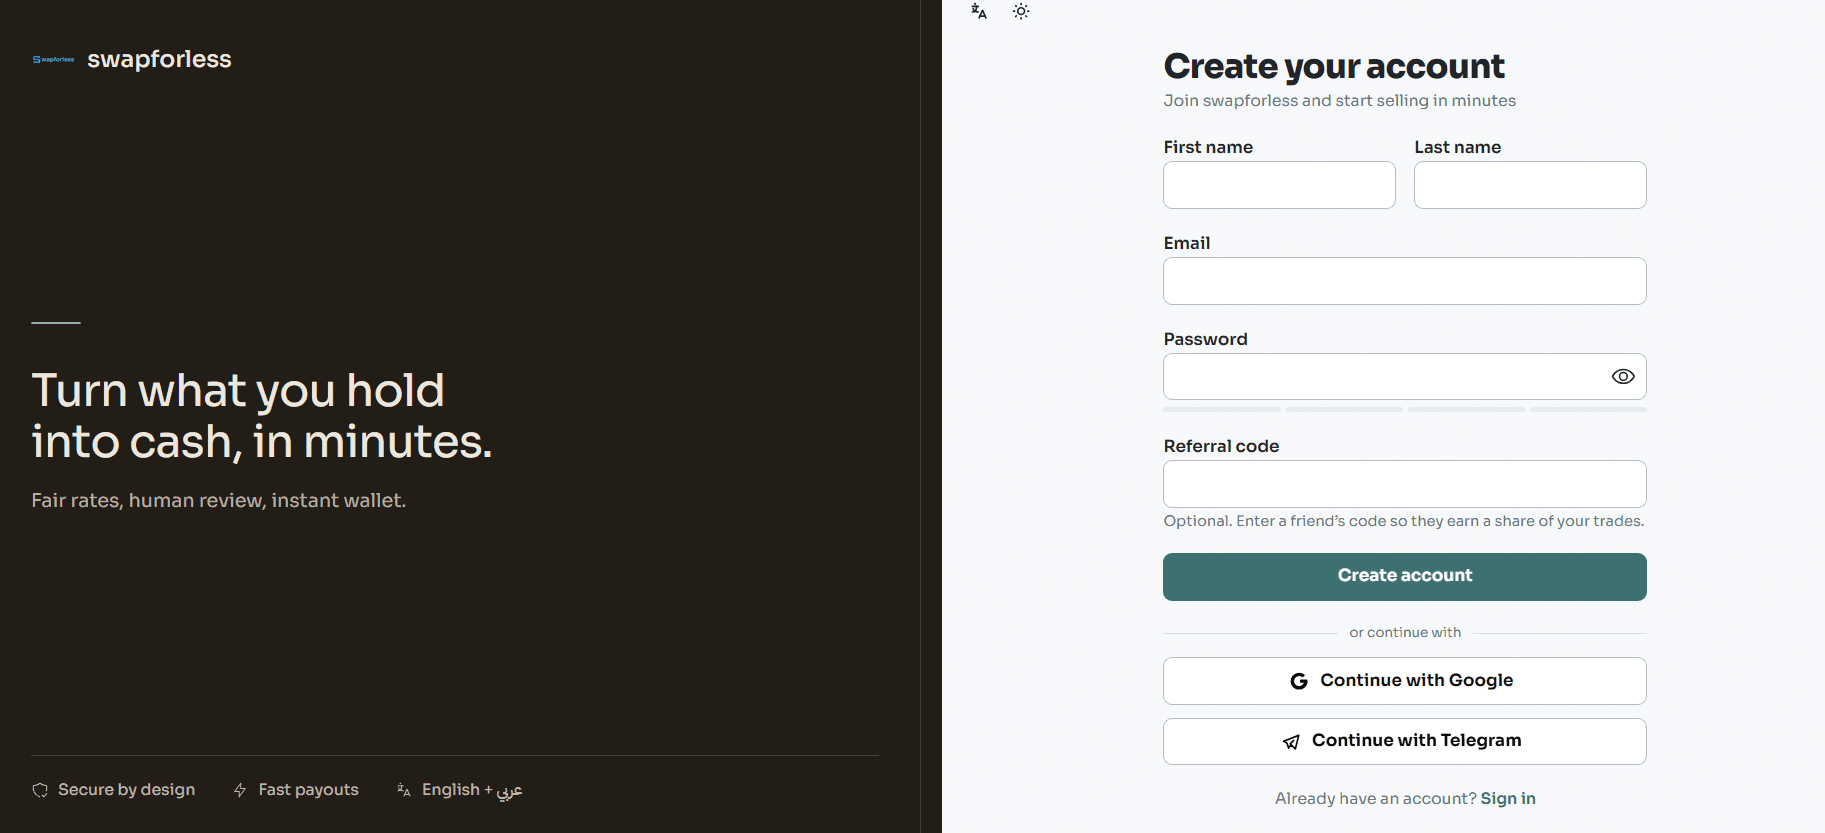Submit the Create account button
Screen dimensions: 1825x833
pos(1405,577)
